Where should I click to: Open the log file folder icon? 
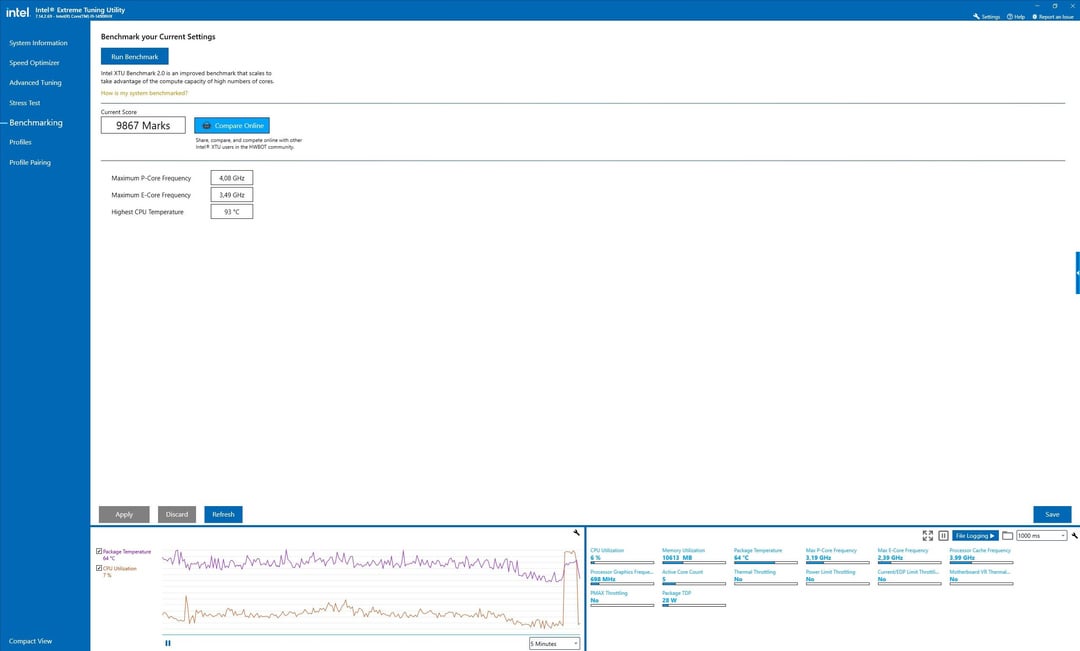tap(1007, 536)
